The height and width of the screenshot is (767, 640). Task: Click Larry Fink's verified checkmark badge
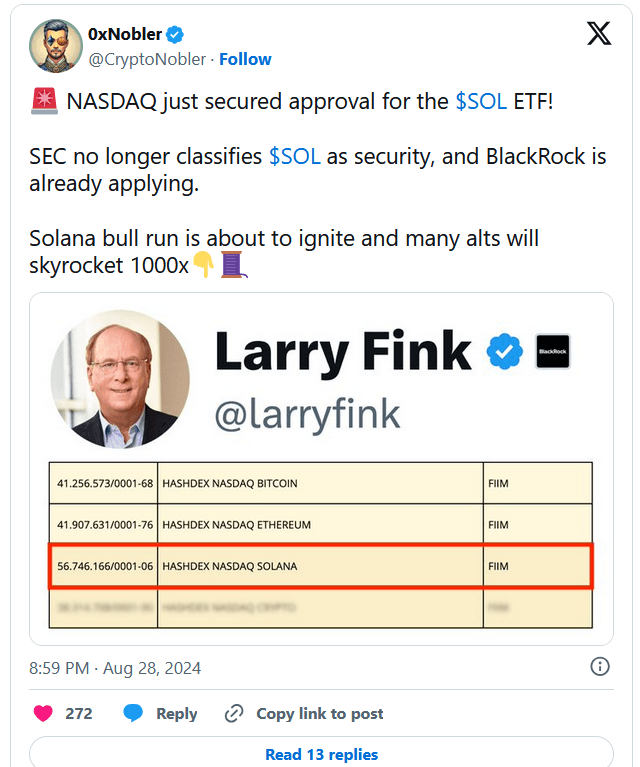[504, 352]
